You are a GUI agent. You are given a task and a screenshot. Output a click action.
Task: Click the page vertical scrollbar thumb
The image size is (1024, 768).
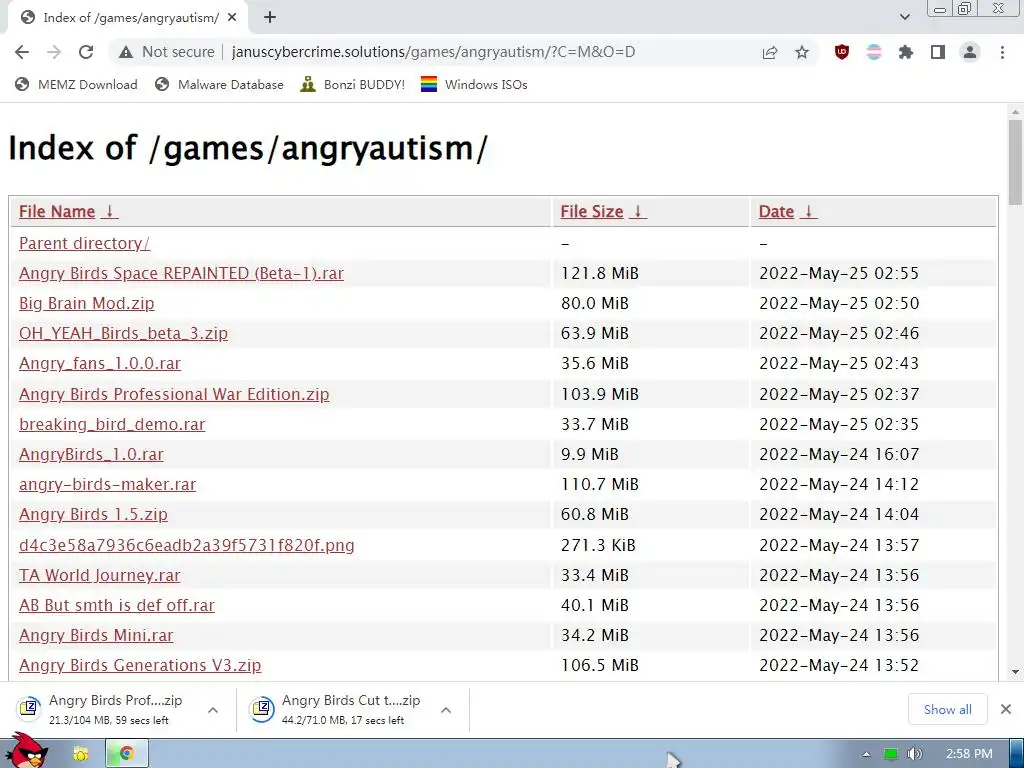[x=1015, y=162]
